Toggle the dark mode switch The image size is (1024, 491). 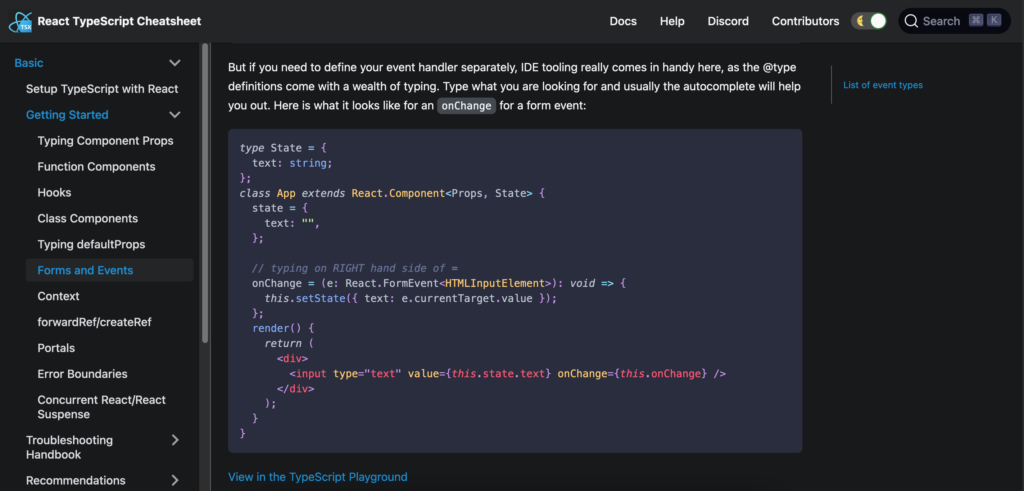[868, 21]
